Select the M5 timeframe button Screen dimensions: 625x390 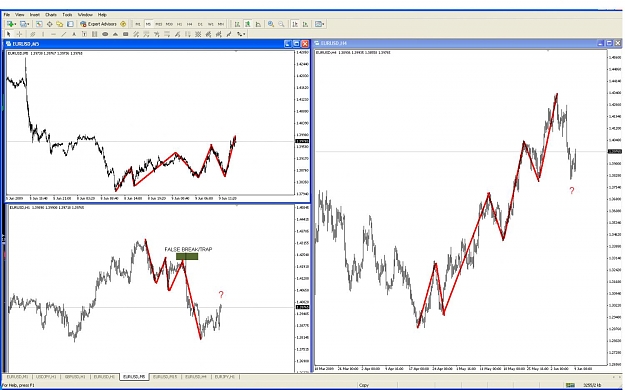pyautogui.click(x=148, y=24)
